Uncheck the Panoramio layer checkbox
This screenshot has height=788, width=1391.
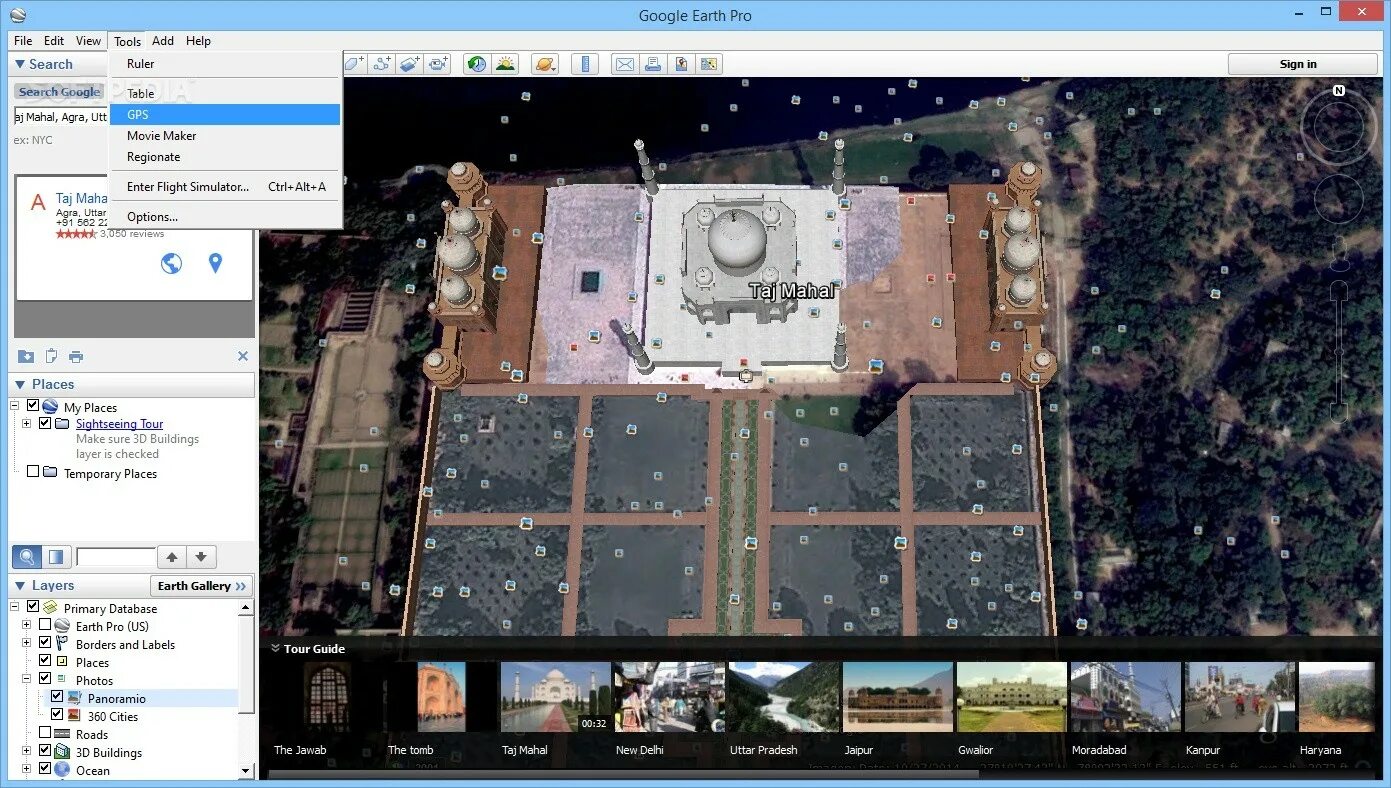pyautogui.click(x=57, y=697)
